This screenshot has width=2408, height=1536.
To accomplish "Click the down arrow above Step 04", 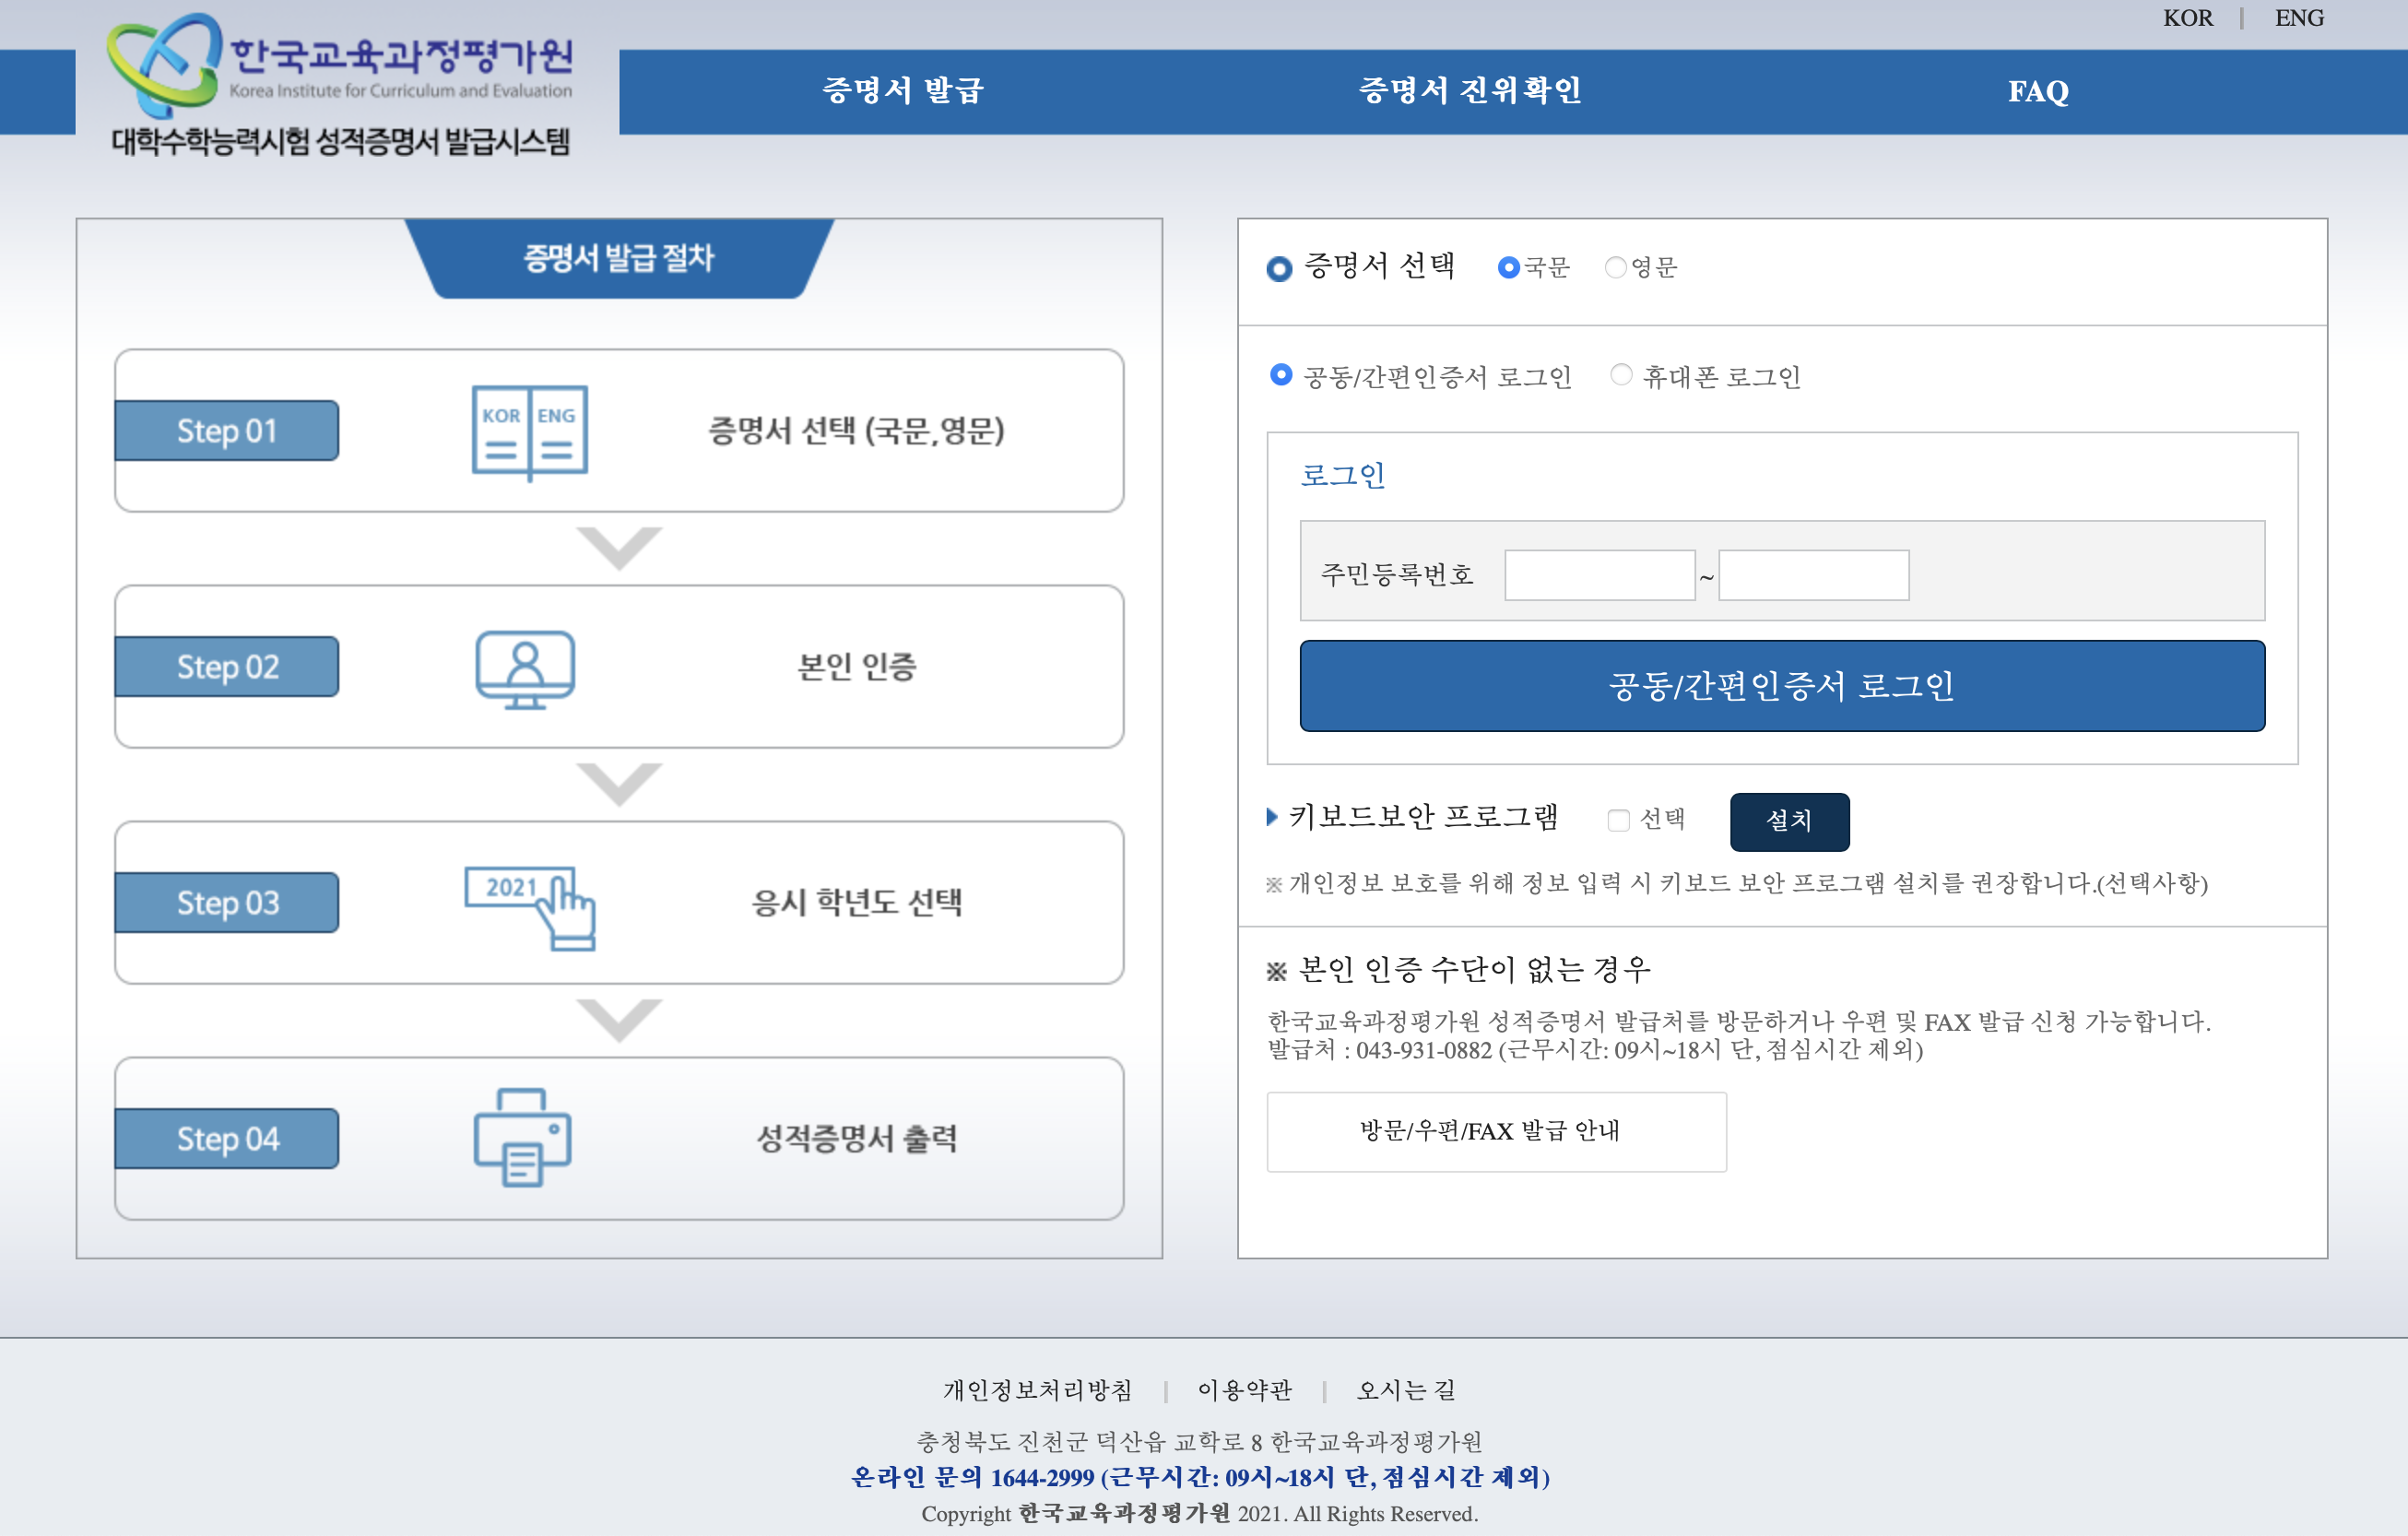I will tap(620, 1022).
